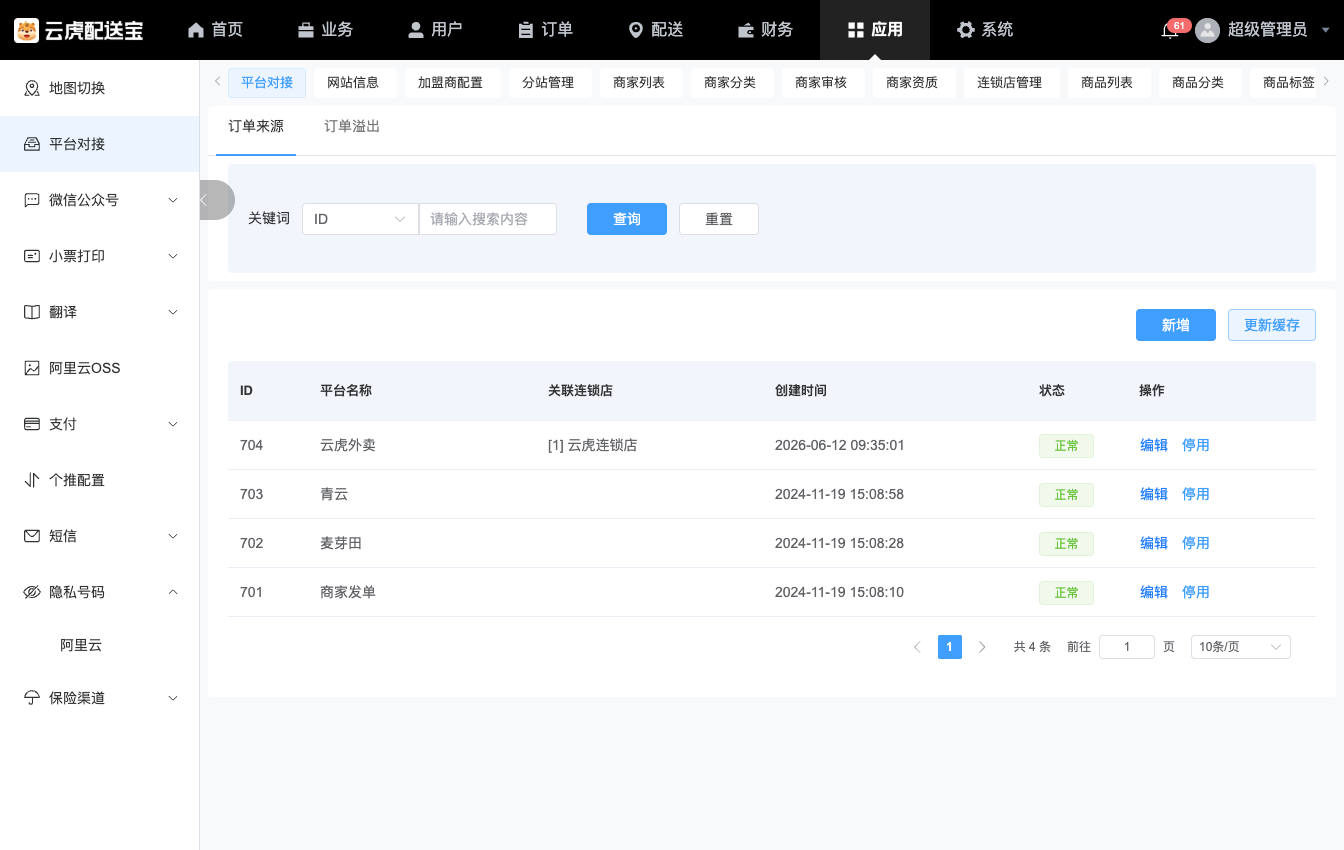Expand the 保险渠道 submenu chevron
Screen dimensions: 1344x850
point(173,698)
